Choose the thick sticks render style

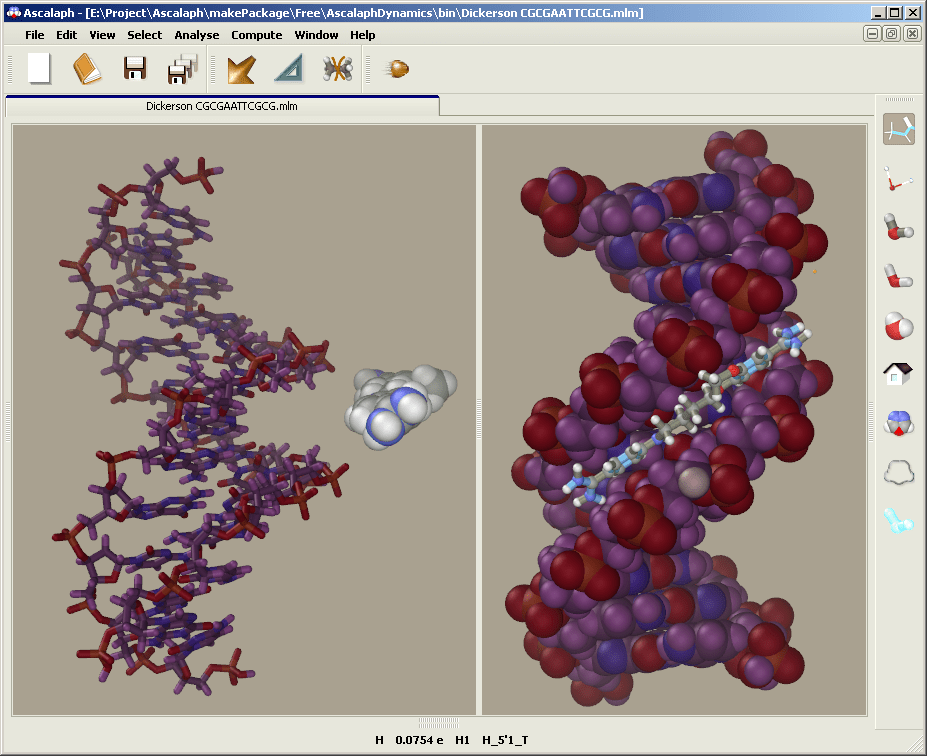pyautogui.click(x=899, y=276)
